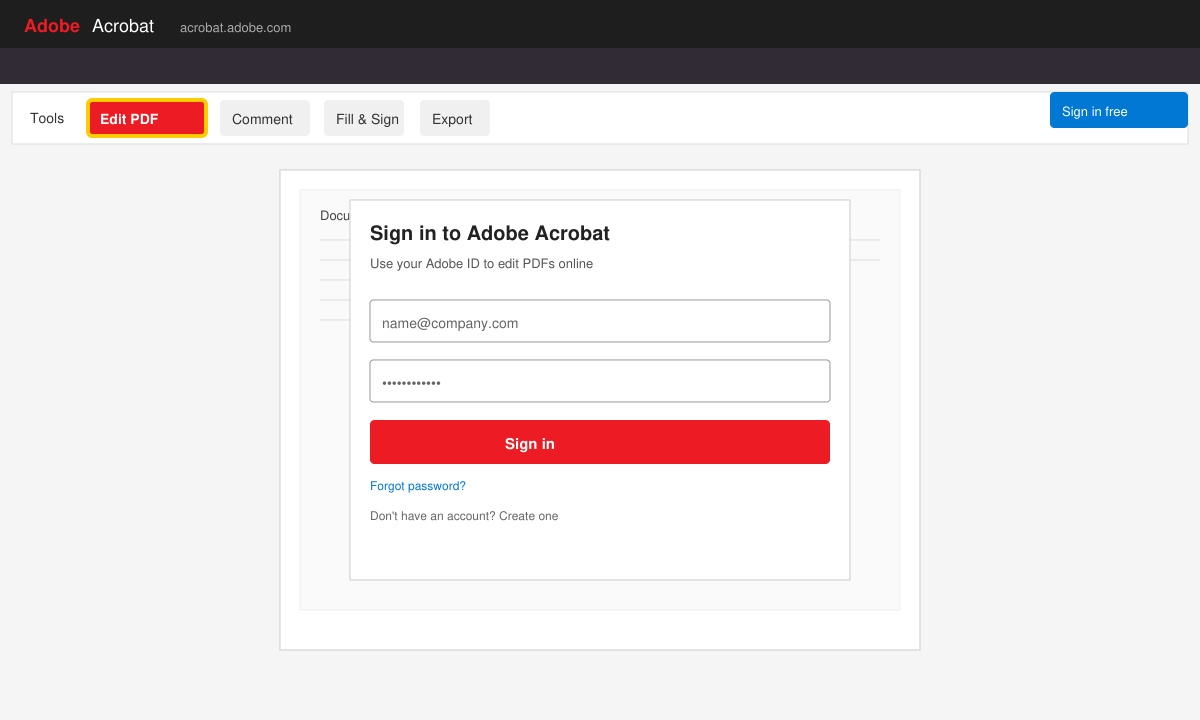This screenshot has width=1200, height=720.
Task: Select the Export tab
Action: click(x=455, y=118)
